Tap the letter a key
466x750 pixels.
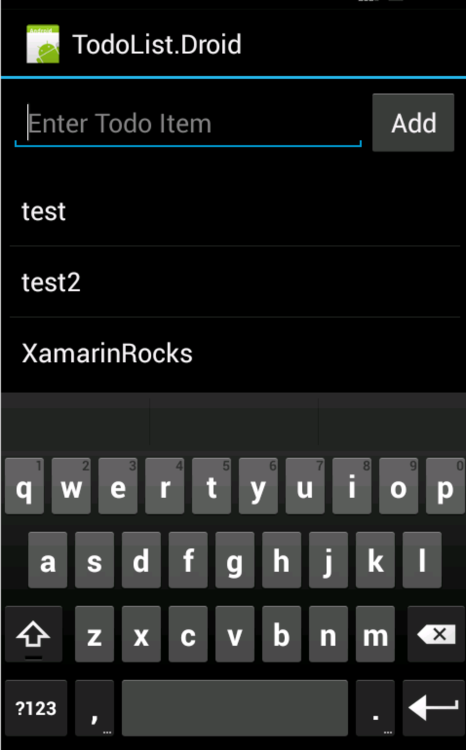point(47,560)
